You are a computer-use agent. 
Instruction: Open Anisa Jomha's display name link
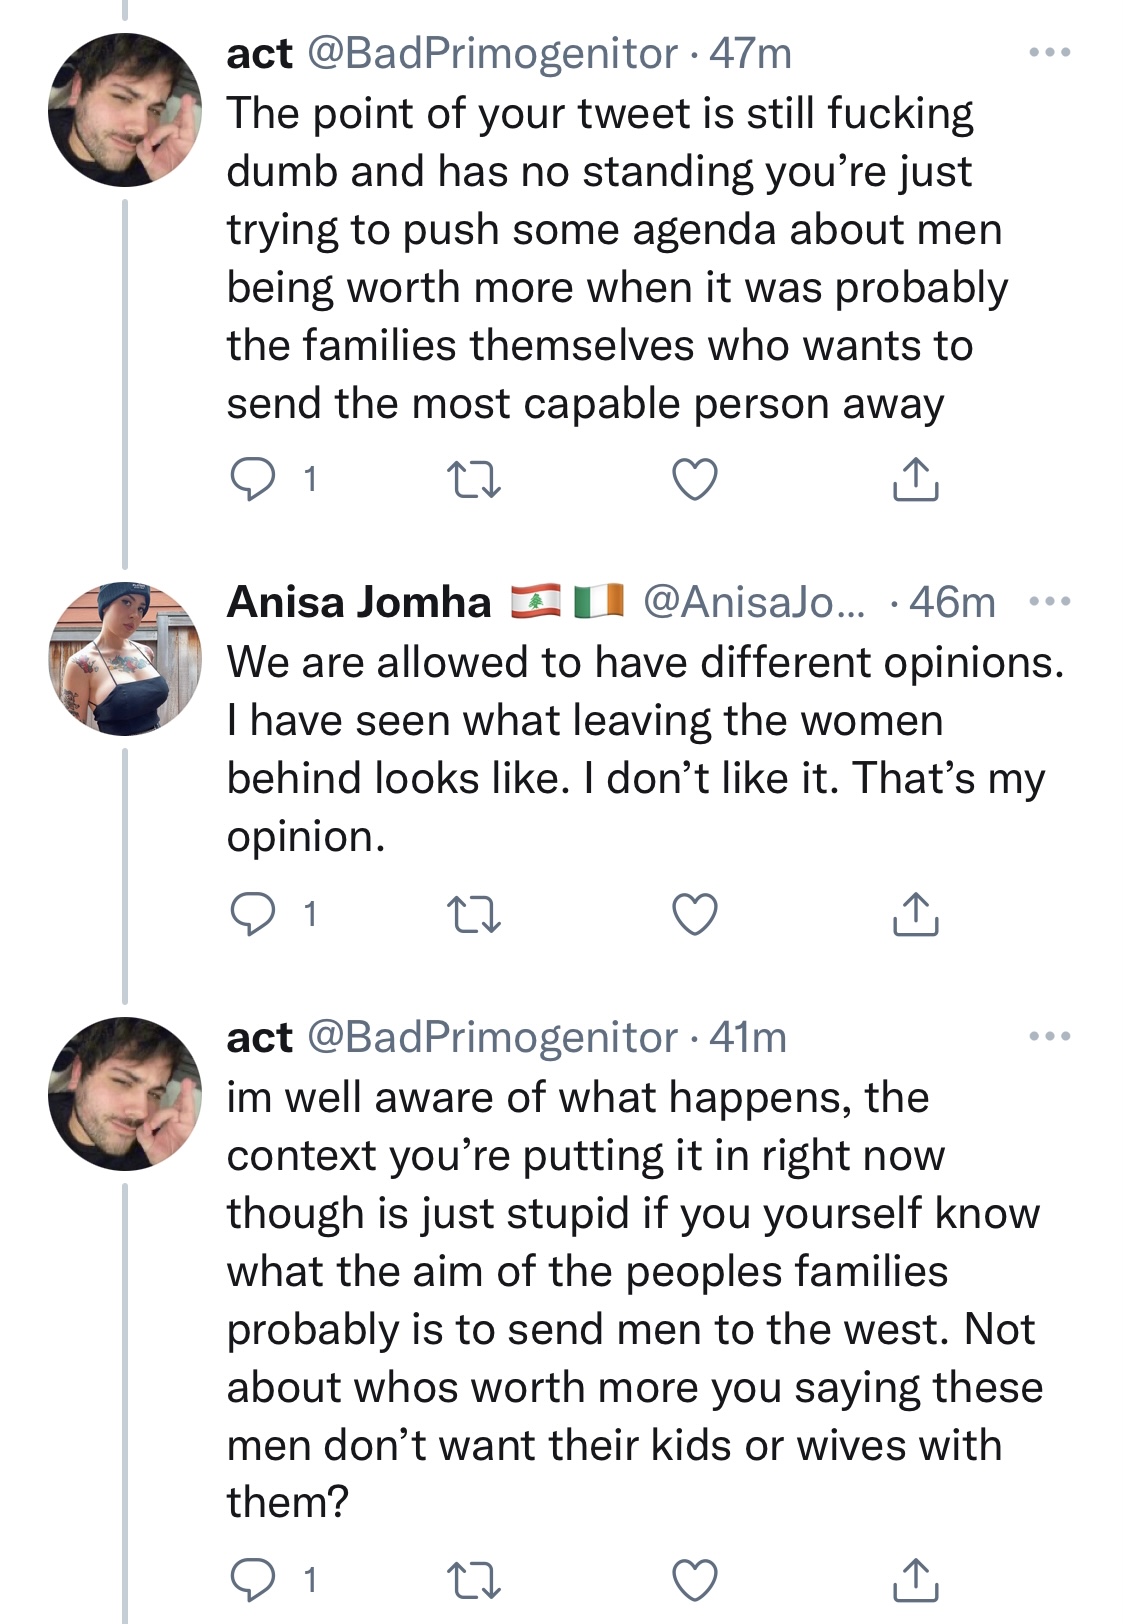click(359, 602)
